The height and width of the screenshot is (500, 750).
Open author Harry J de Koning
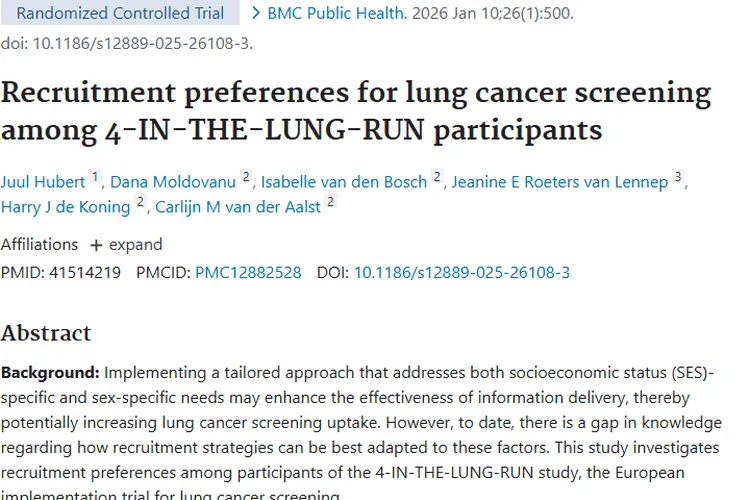[x=65, y=207]
